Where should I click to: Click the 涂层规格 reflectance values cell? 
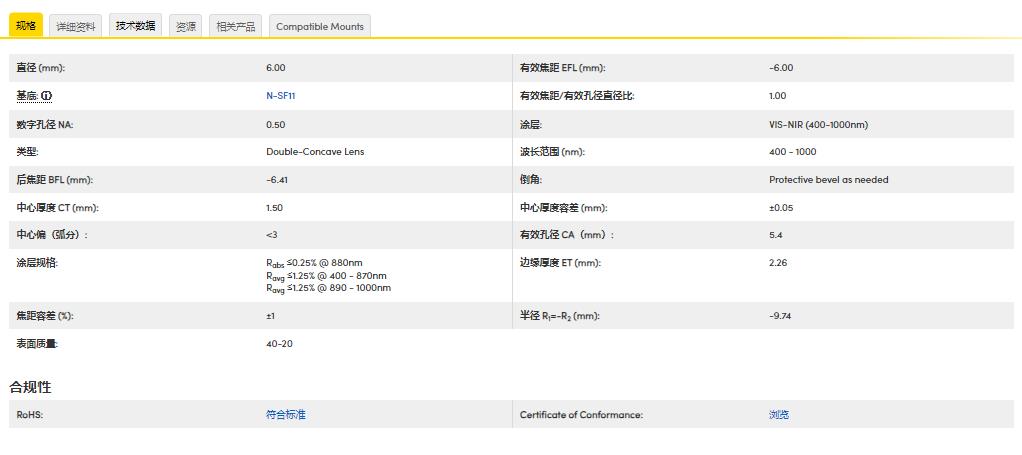tap(328, 275)
